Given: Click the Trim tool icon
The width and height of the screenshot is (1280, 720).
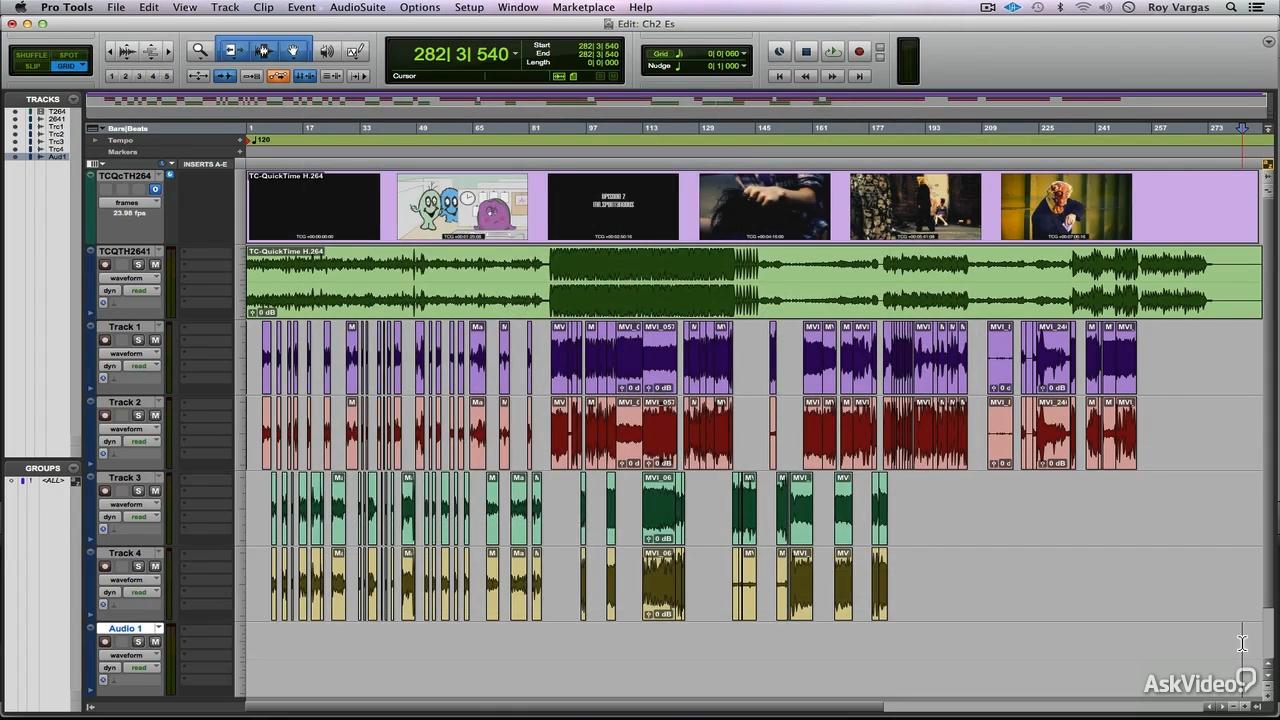Looking at the screenshot, I should click(x=232, y=51).
